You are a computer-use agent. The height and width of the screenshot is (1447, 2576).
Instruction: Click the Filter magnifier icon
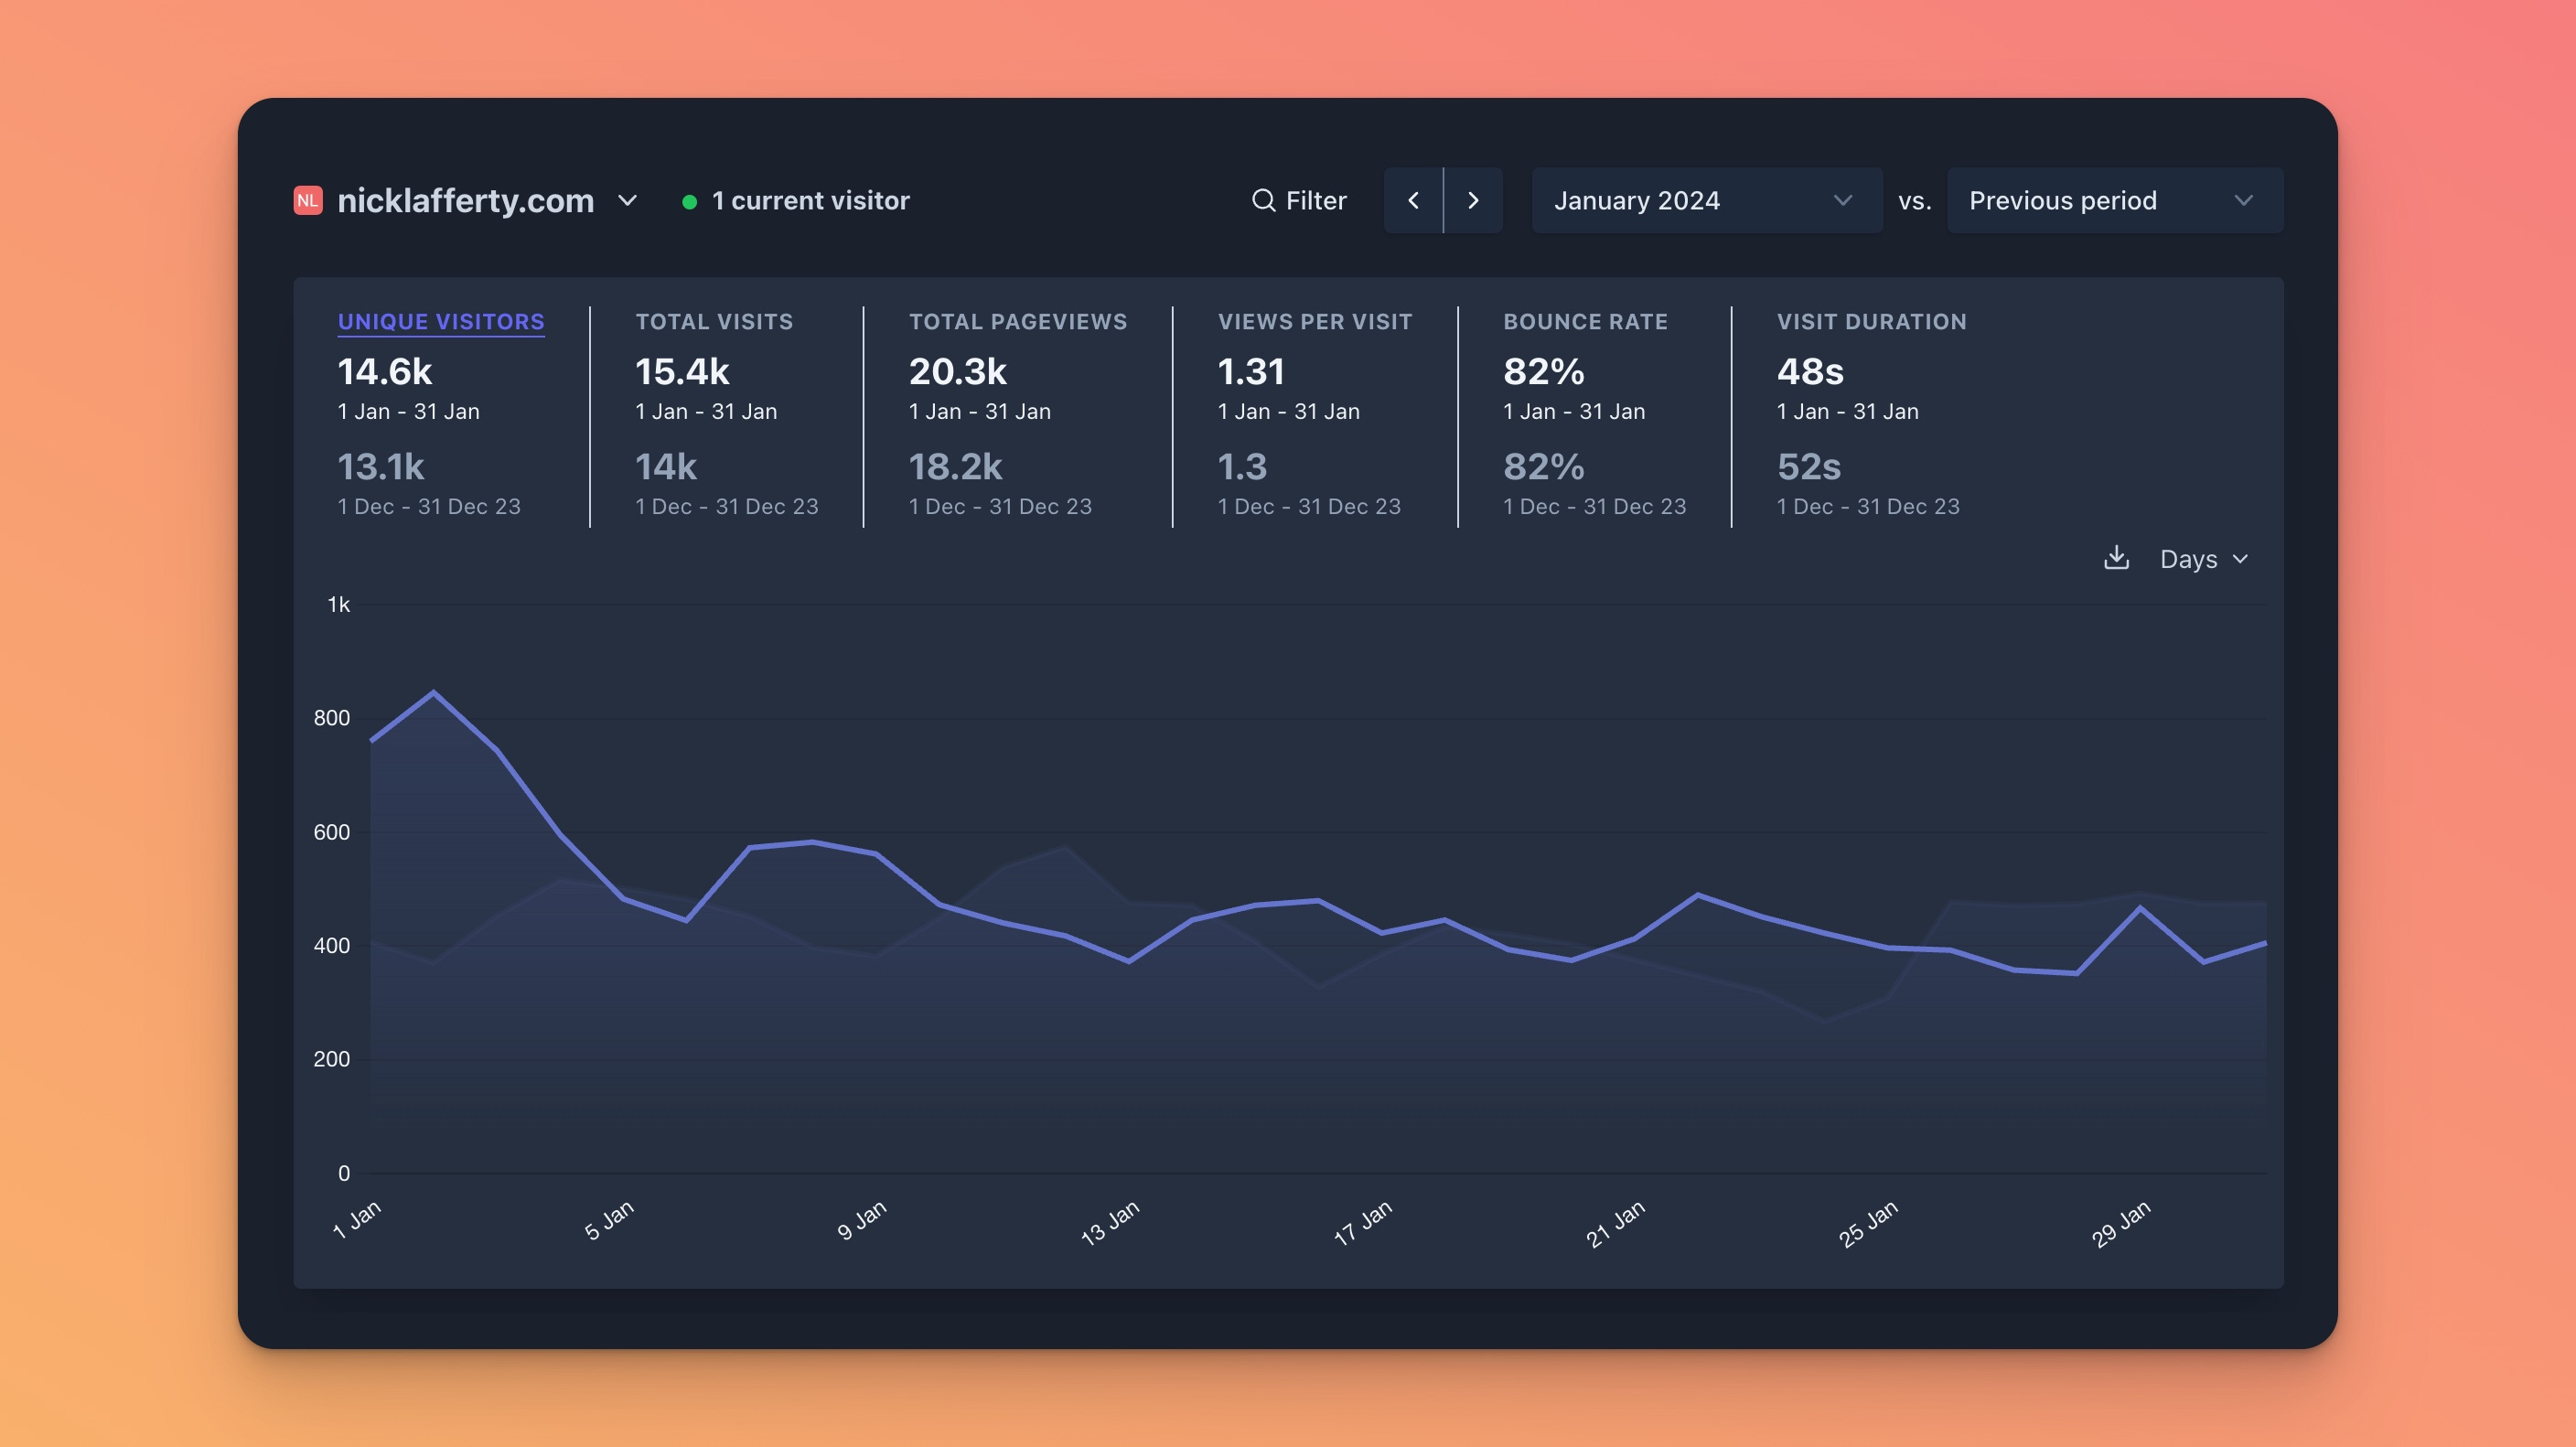coord(1264,200)
